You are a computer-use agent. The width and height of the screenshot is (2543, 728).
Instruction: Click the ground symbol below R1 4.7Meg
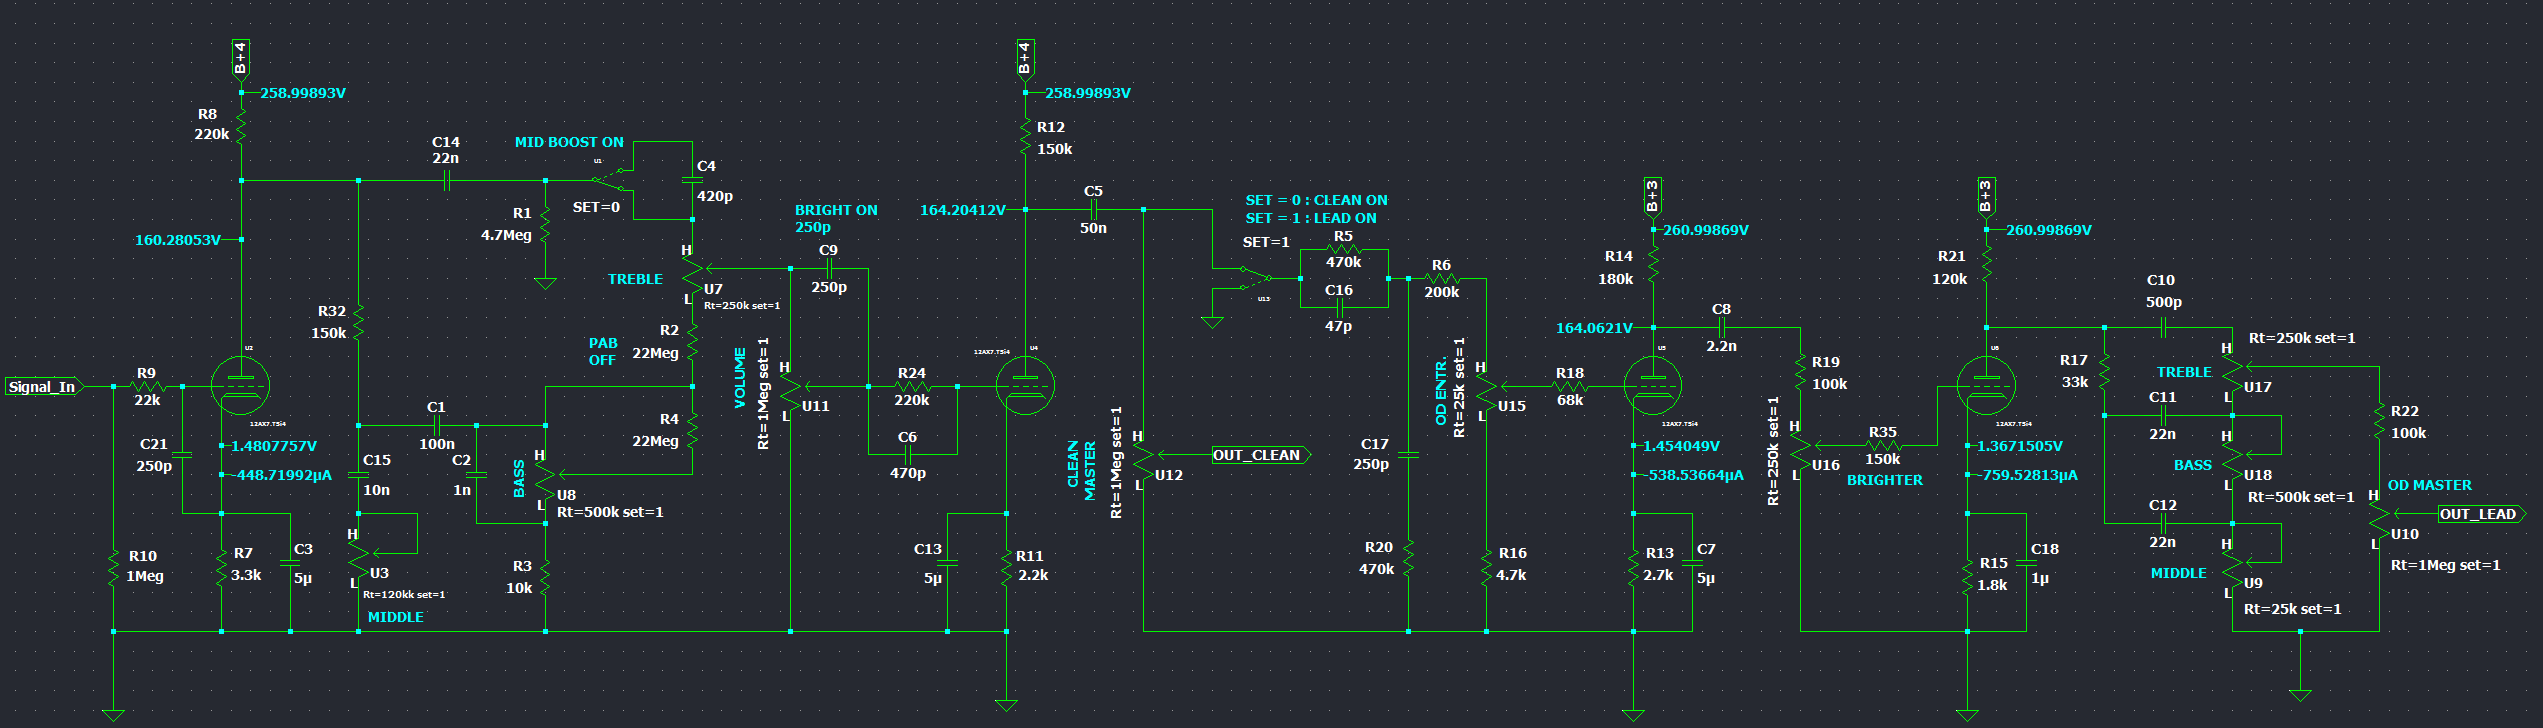[545, 284]
